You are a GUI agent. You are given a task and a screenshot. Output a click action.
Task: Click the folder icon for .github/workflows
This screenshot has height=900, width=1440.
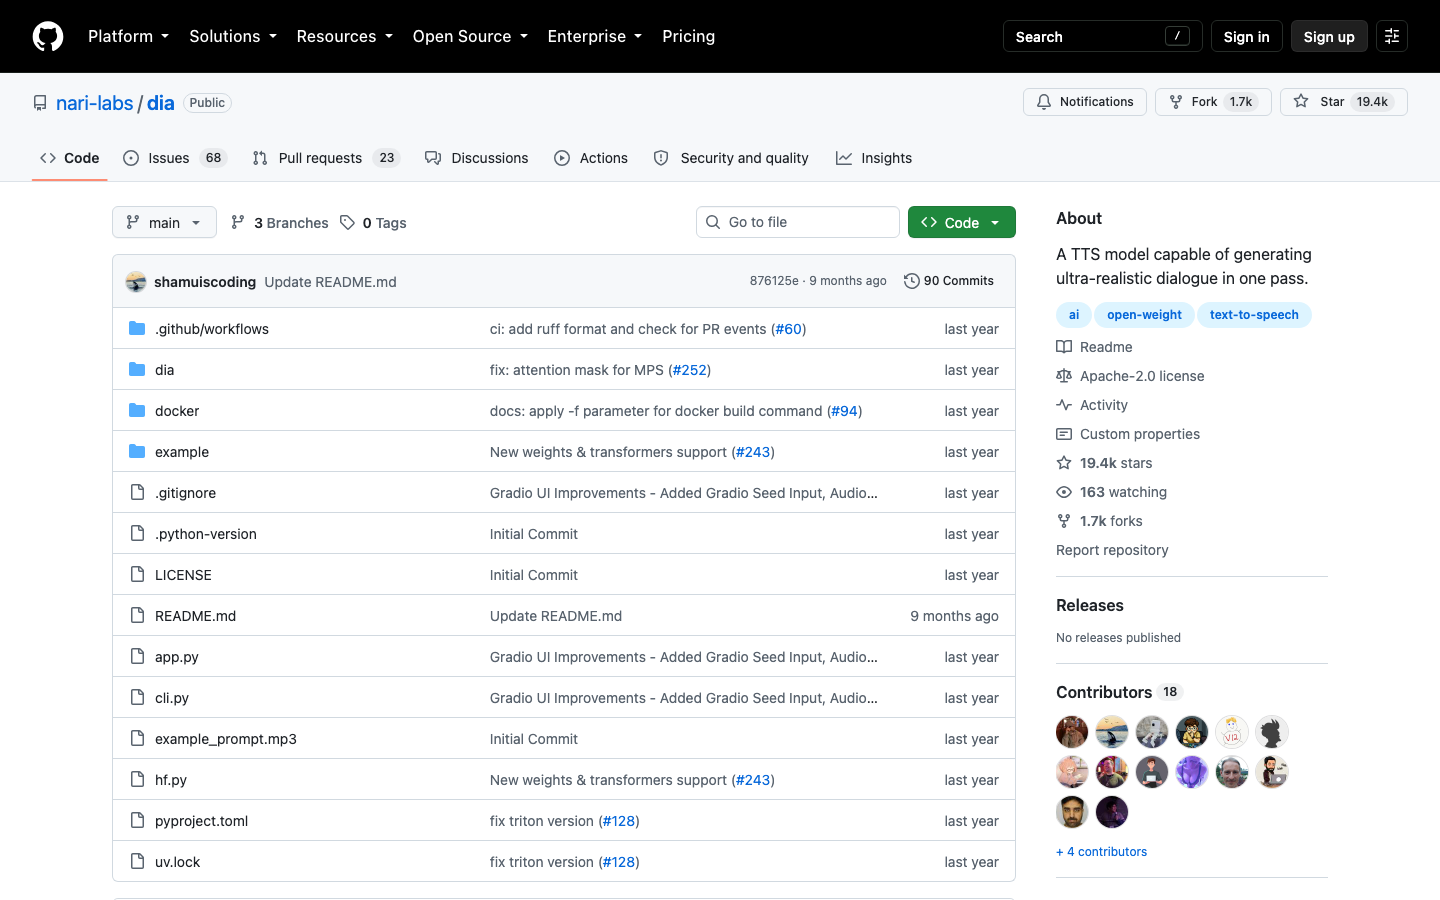pyautogui.click(x=137, y=329)
